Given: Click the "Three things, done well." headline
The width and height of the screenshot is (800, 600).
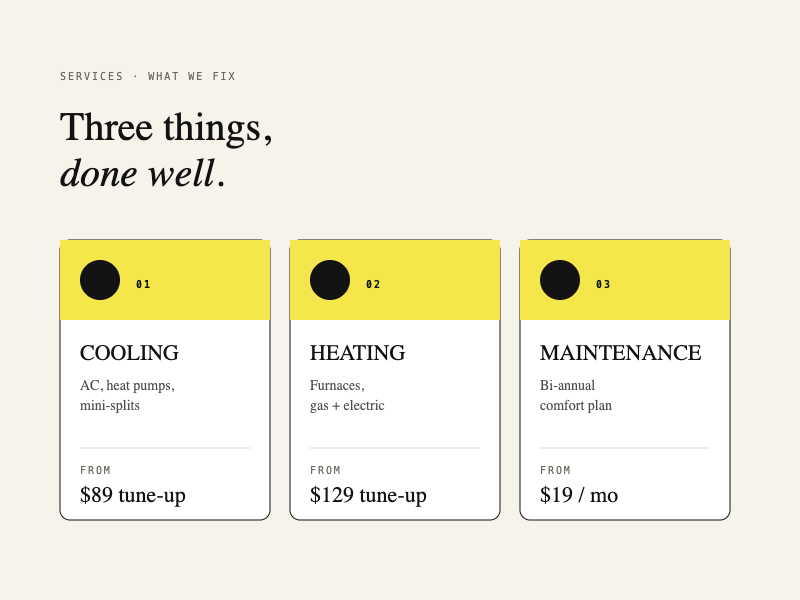Looking at the screenshot, I should [x=166, y=150].
